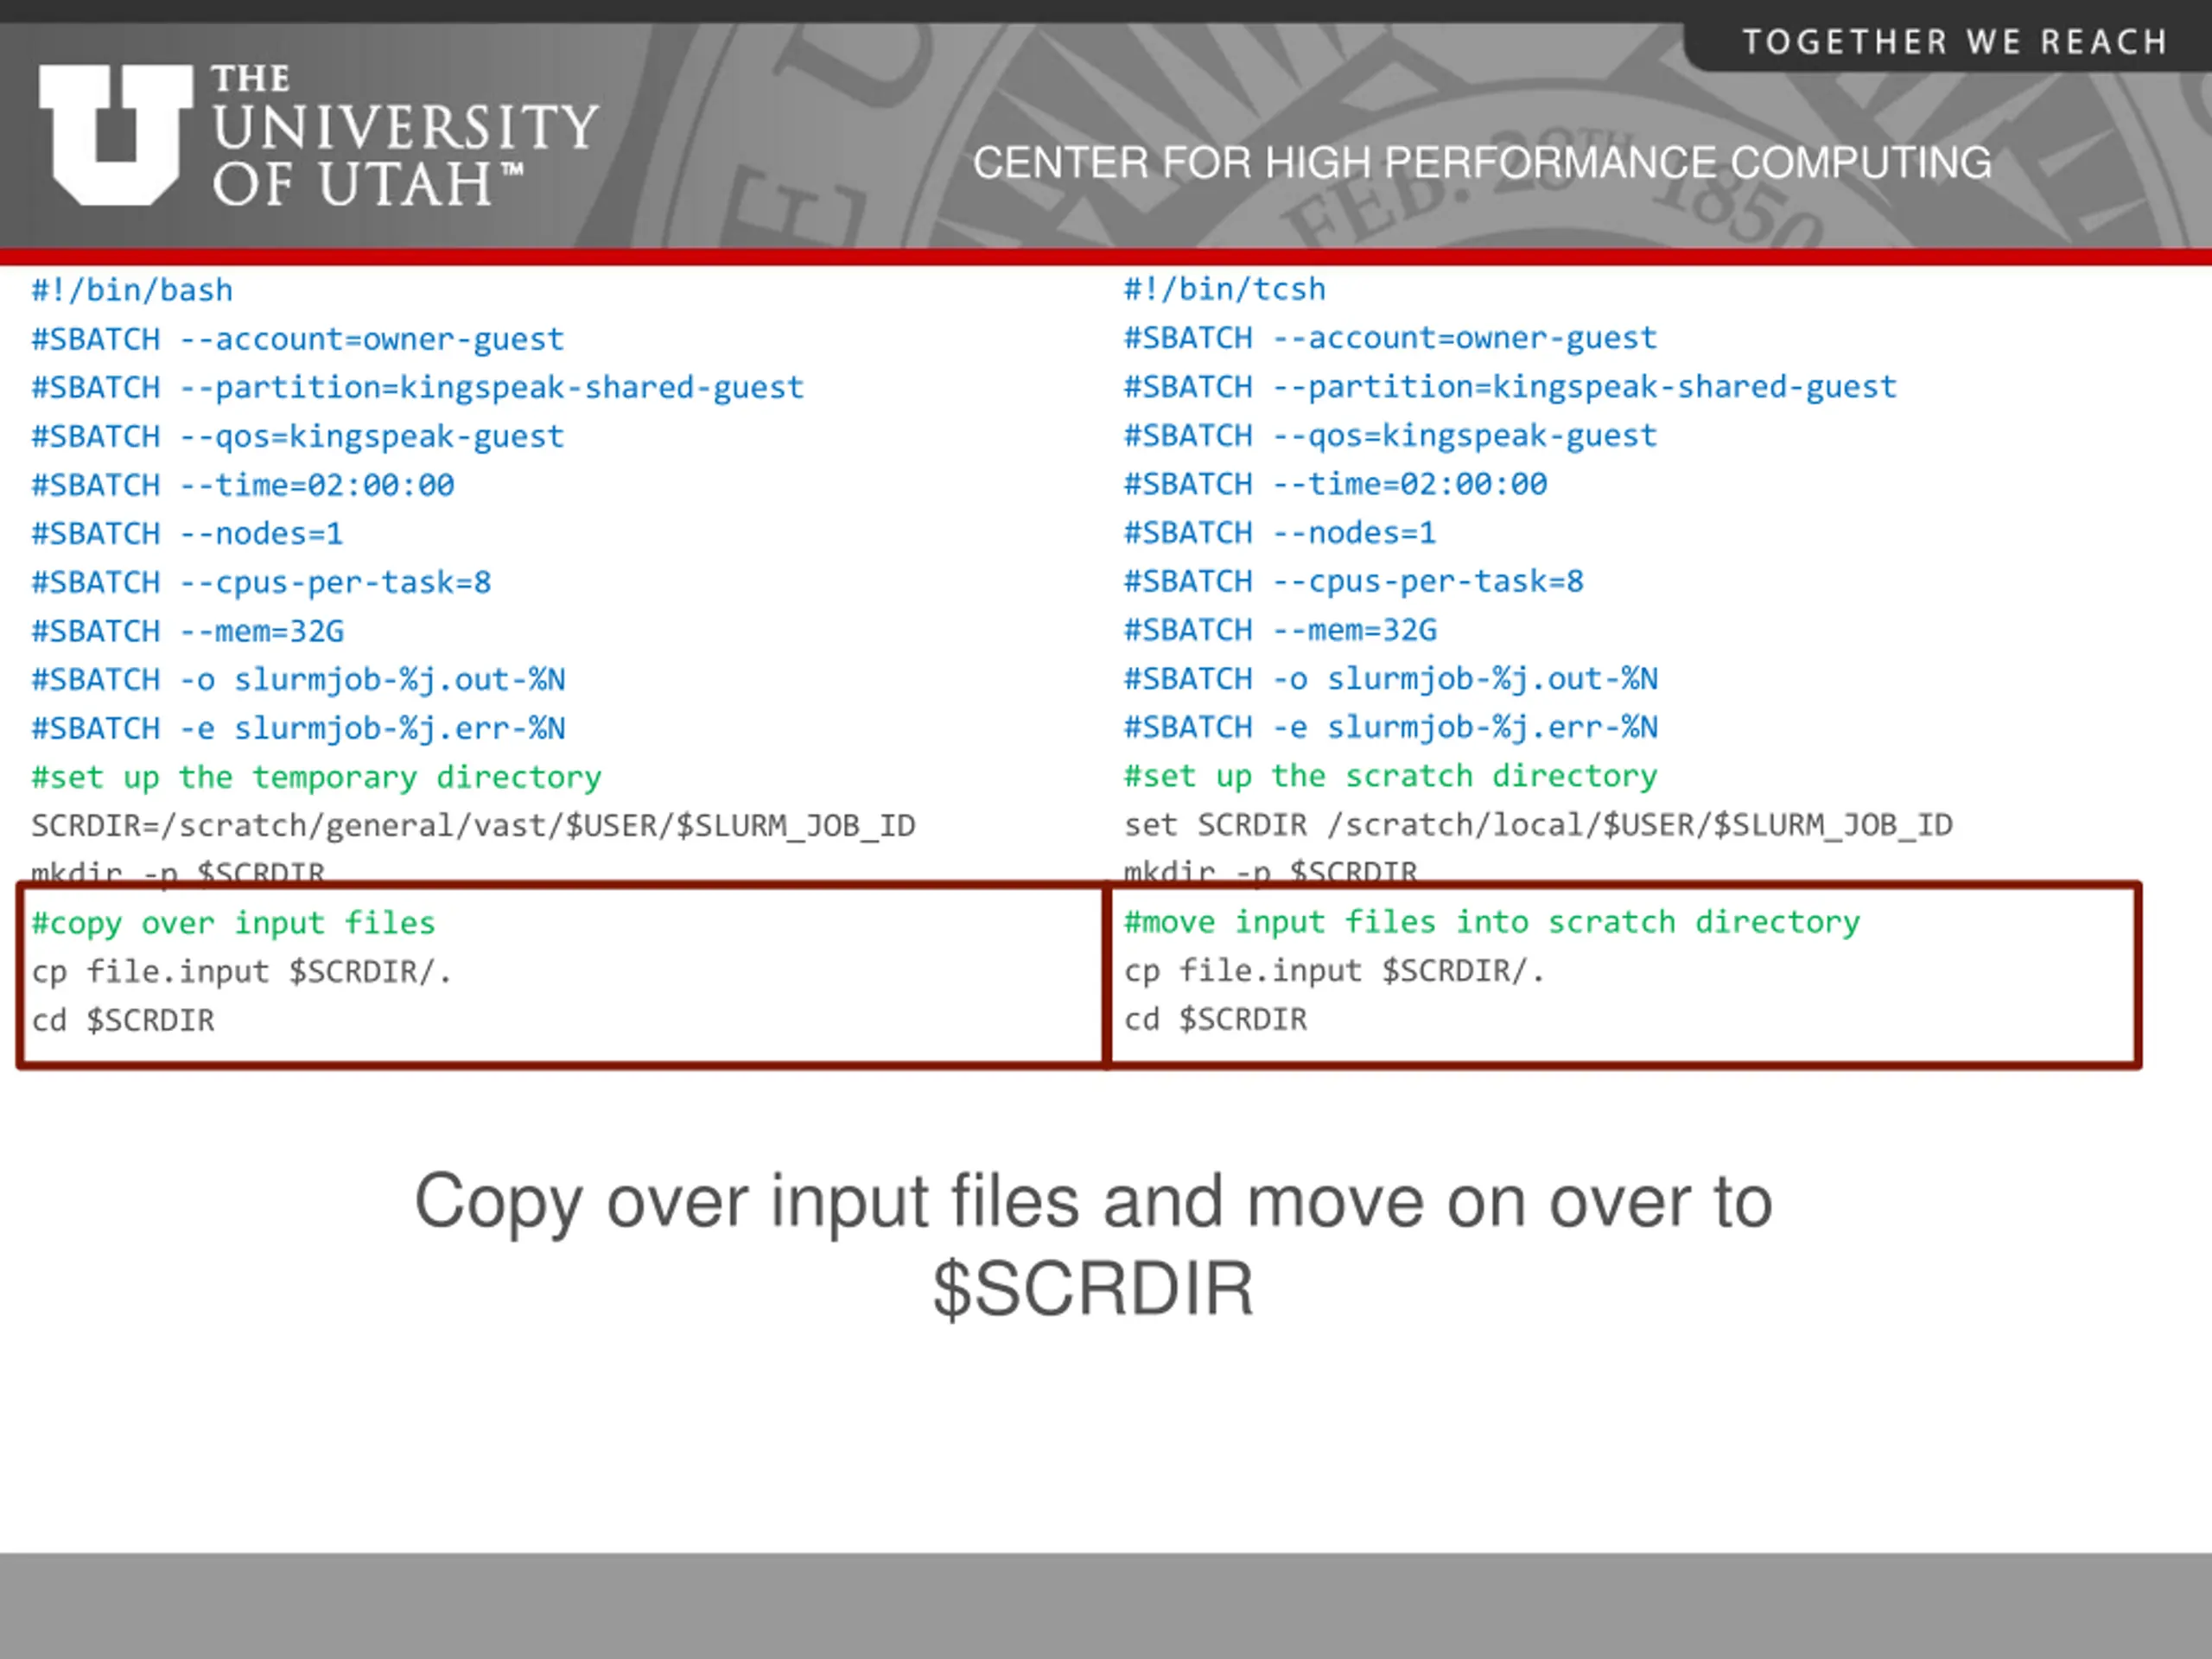Click 'CENTER FOR HIGH PERFORMANCE COMPUTING' heading

click(1482, 163)
